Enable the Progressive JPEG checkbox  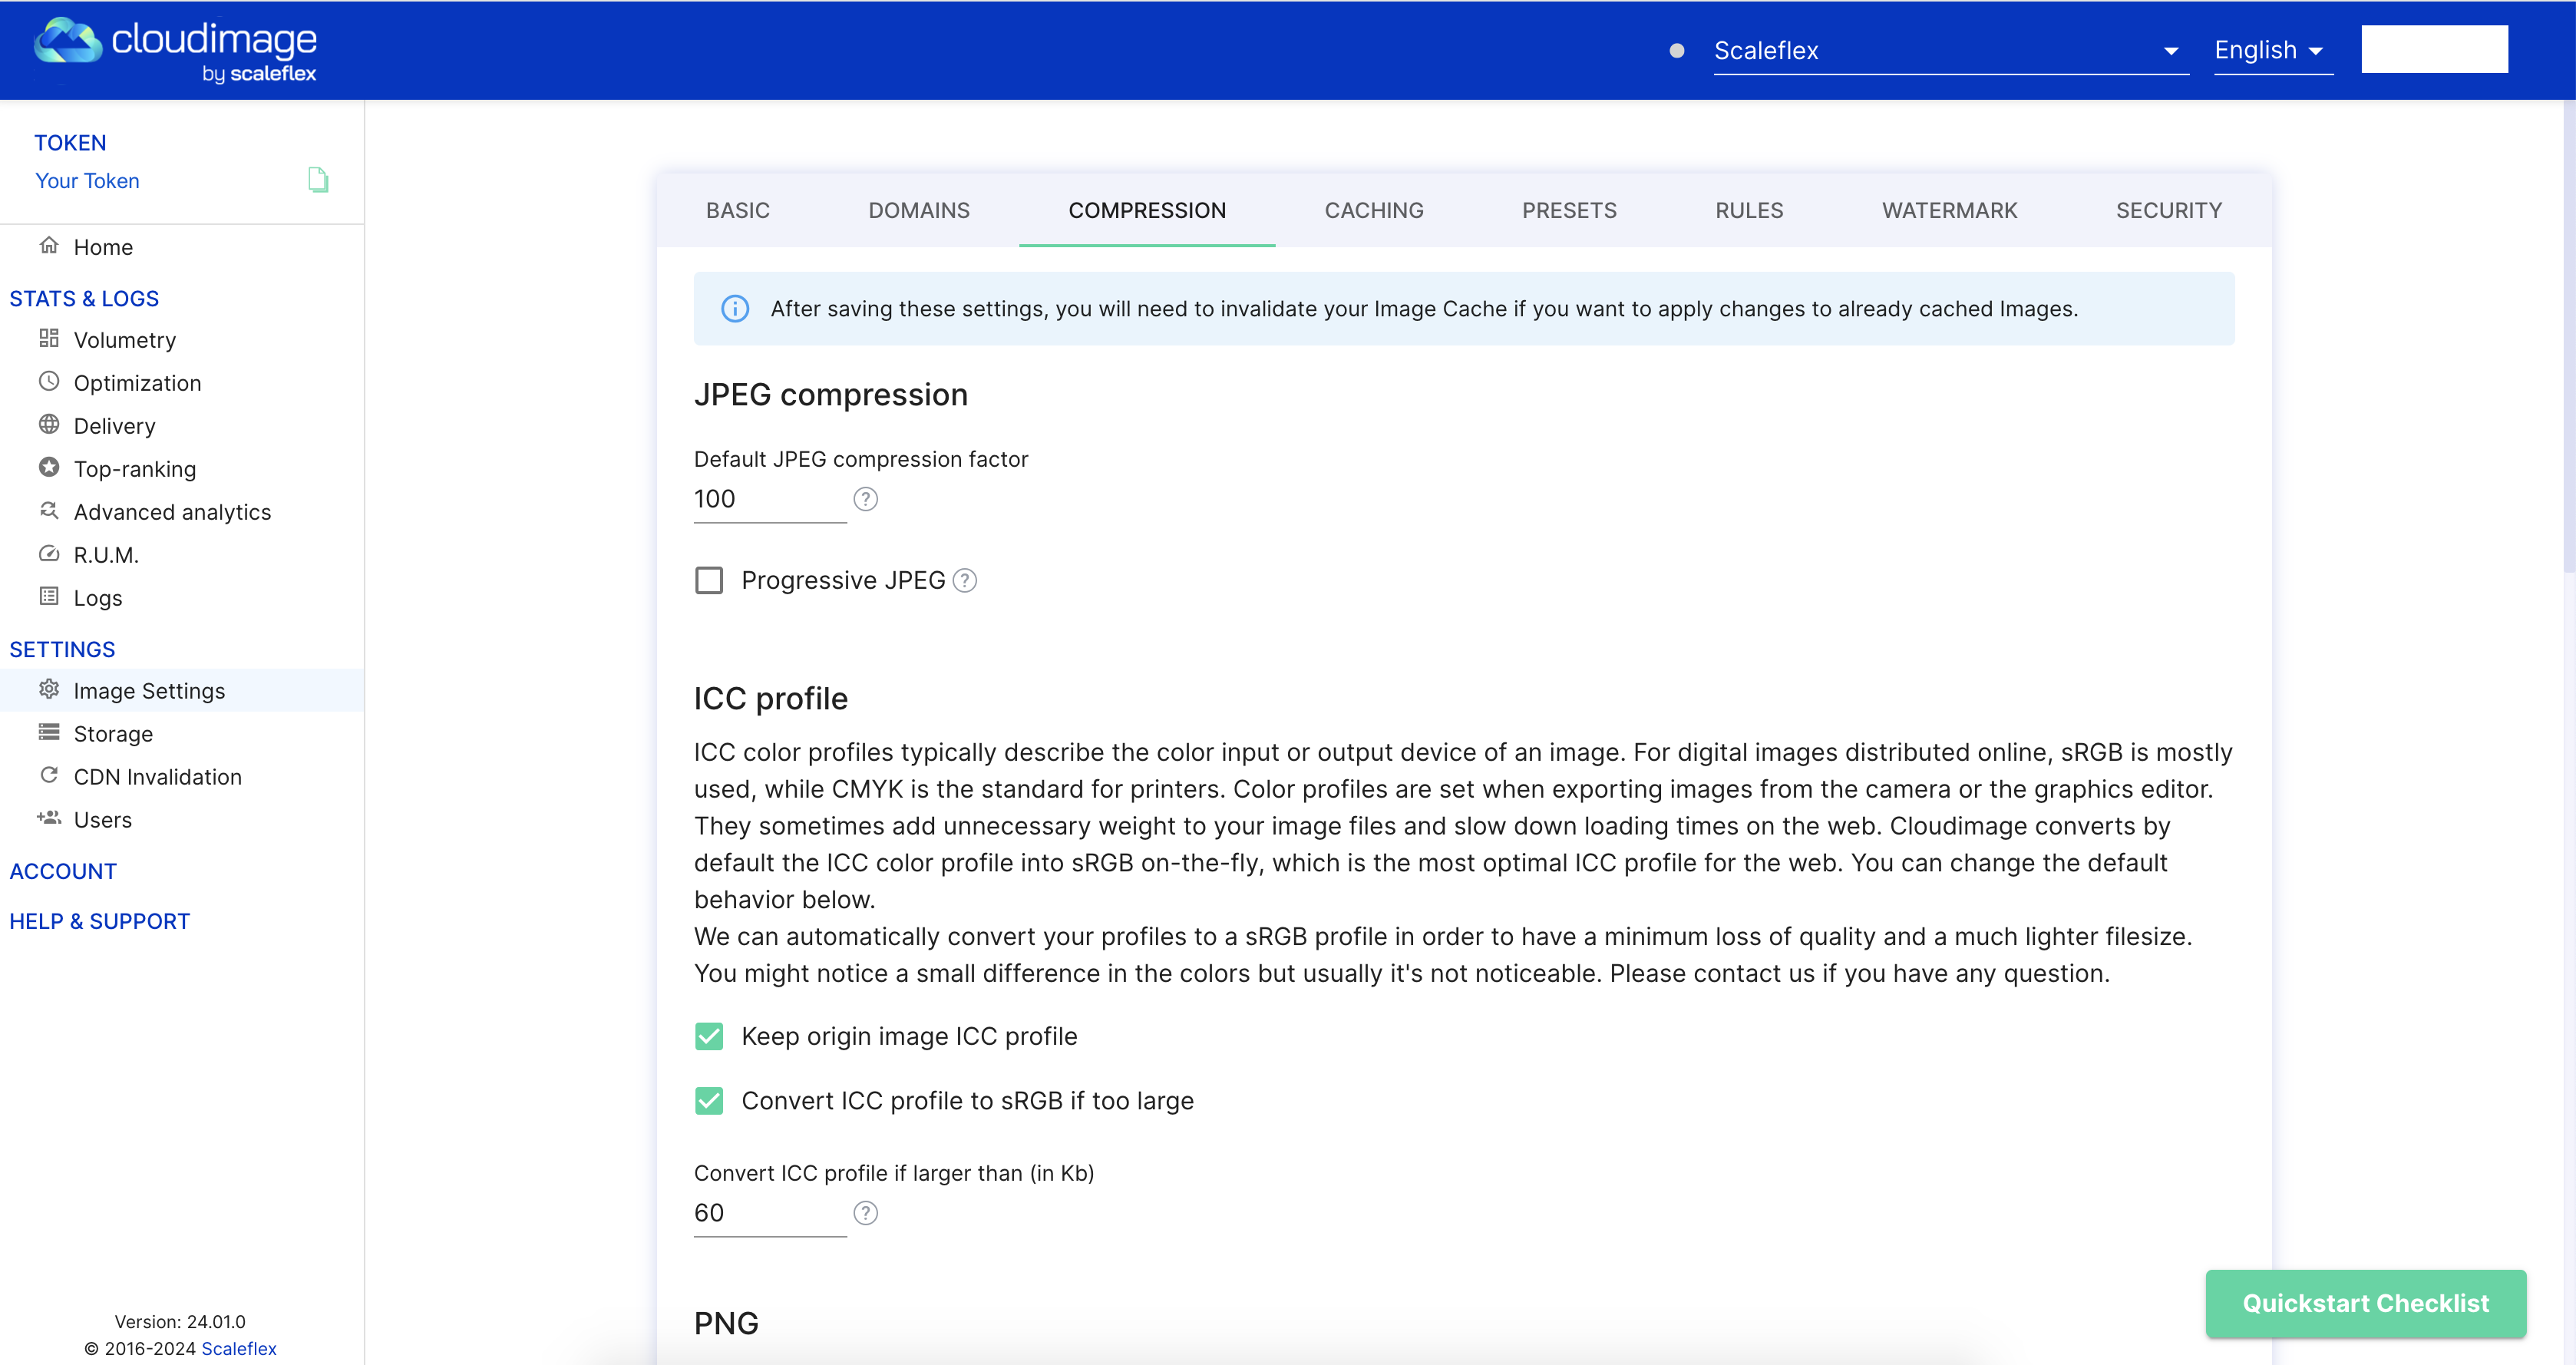[709, 581]
